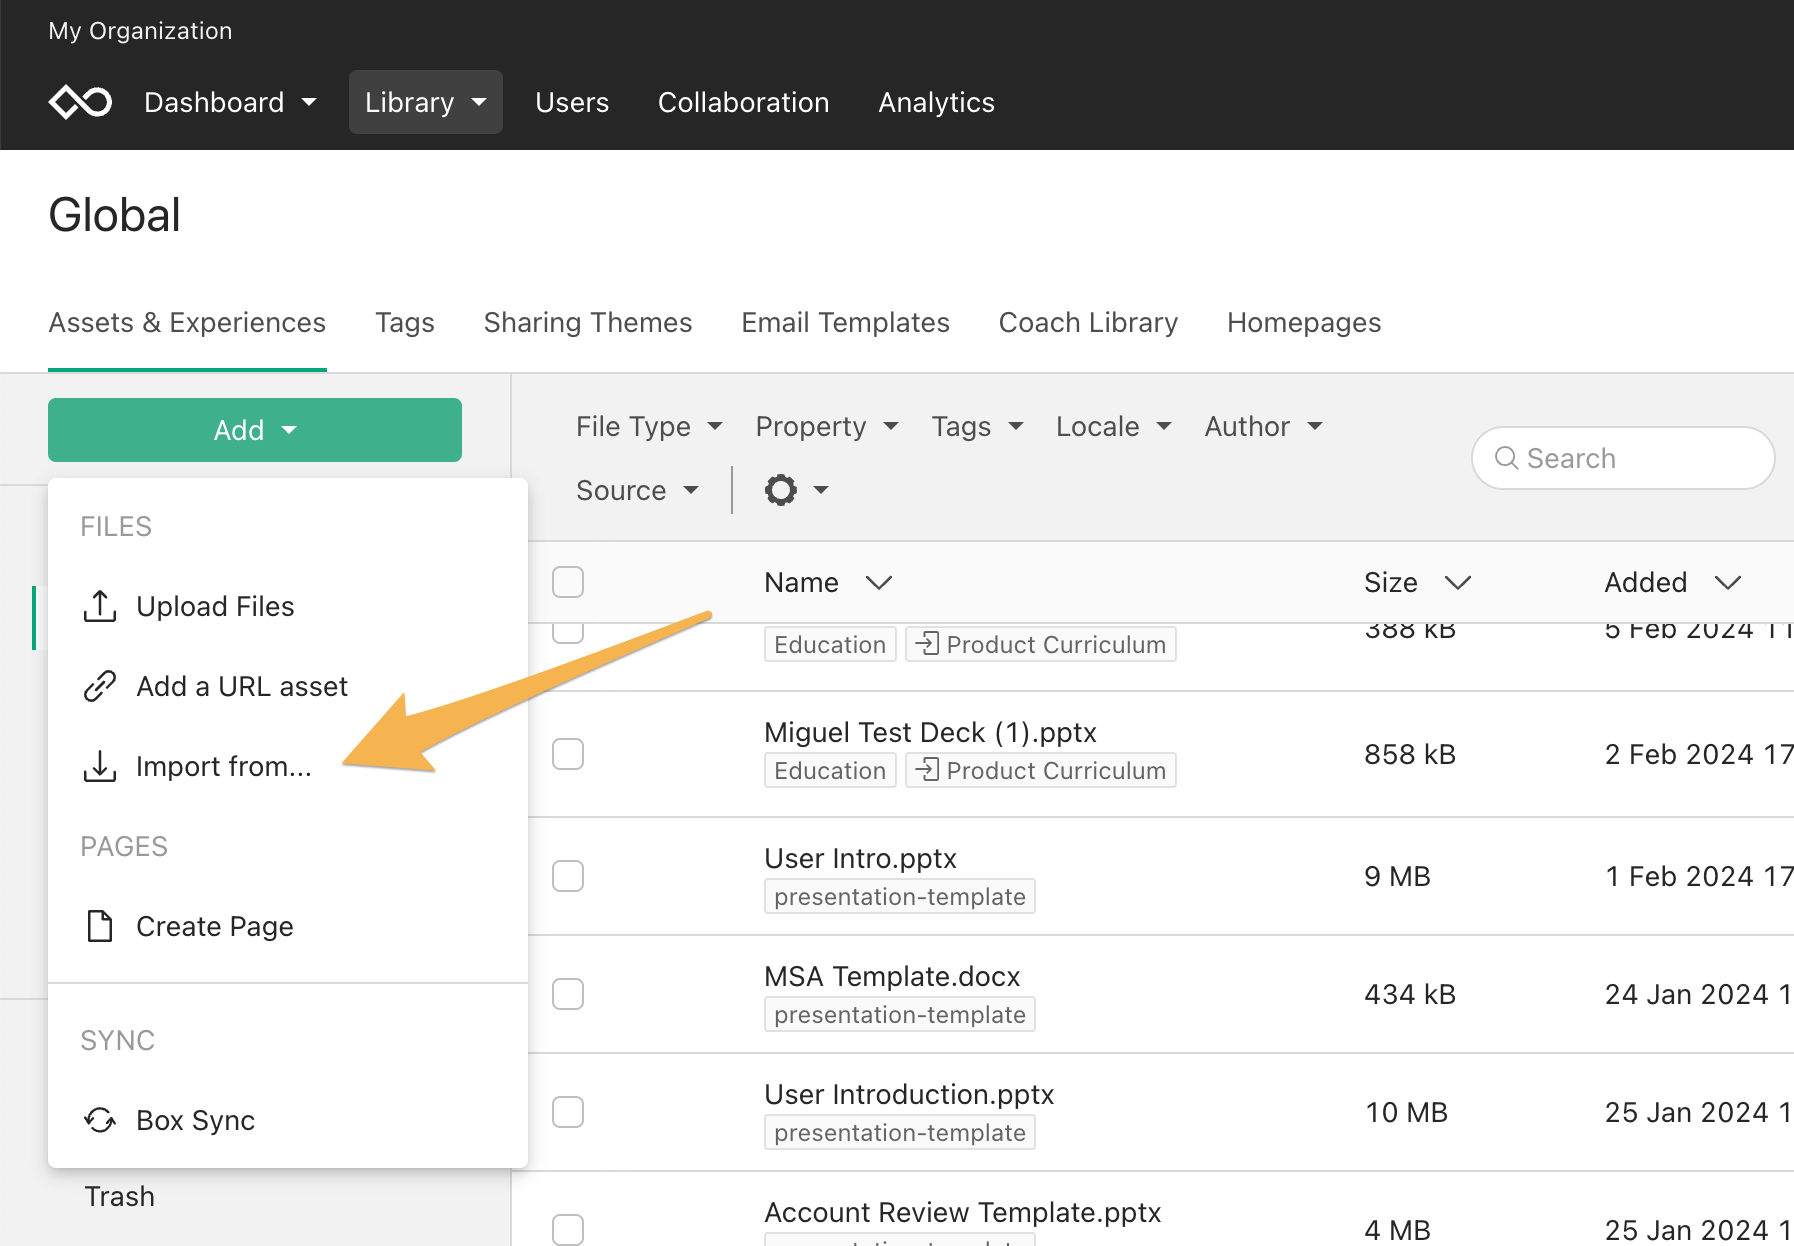Choose Add a URL asset
The image size is (1794, 1246).
point(288,686)
